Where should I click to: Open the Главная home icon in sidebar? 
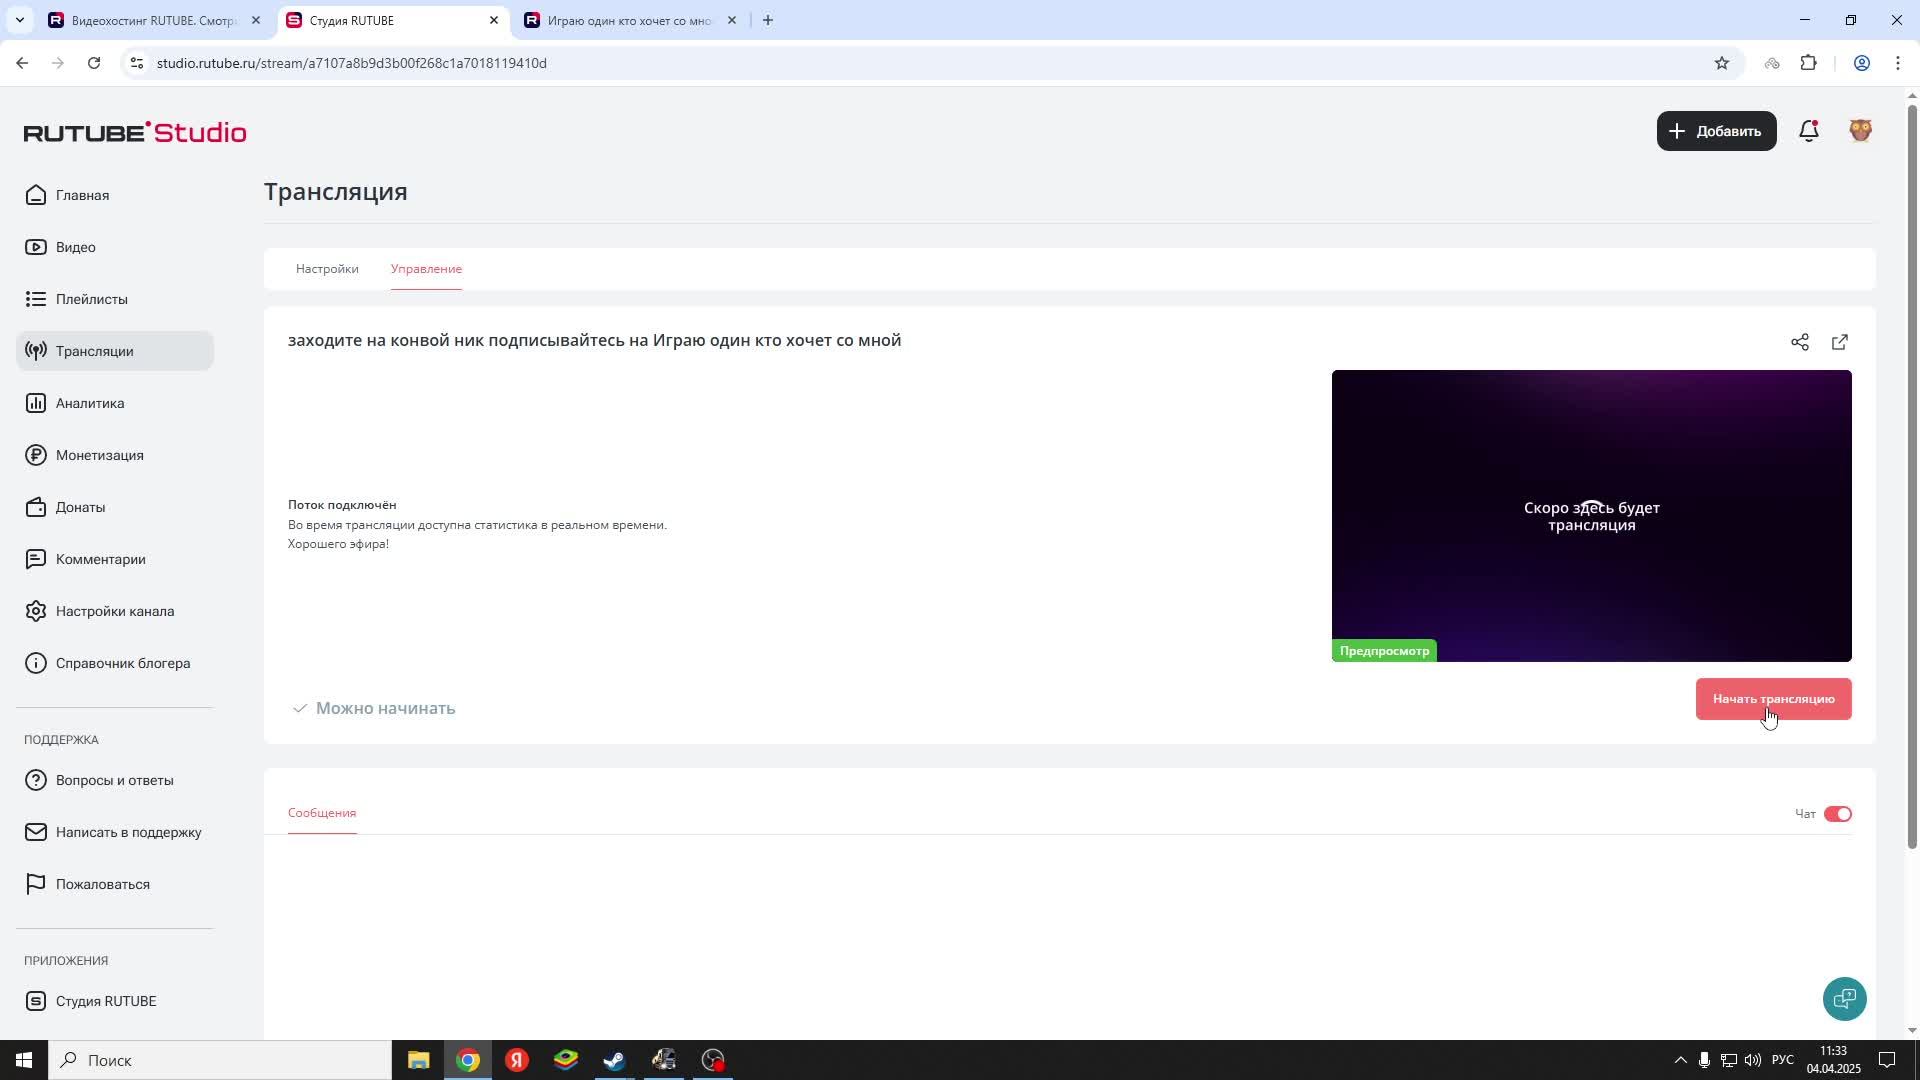click(x=36, y=195)
